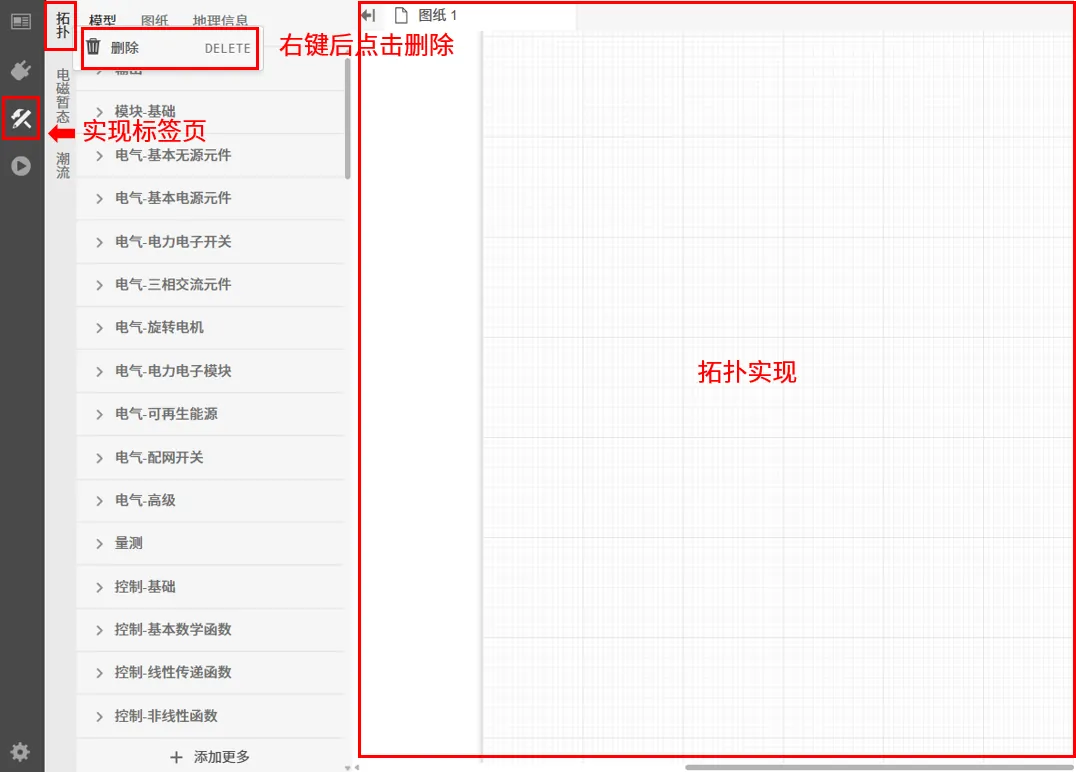Screen dimensions: 1076x772
Task: Collapse the panel using the left-arrow icon
Action: 366,15
